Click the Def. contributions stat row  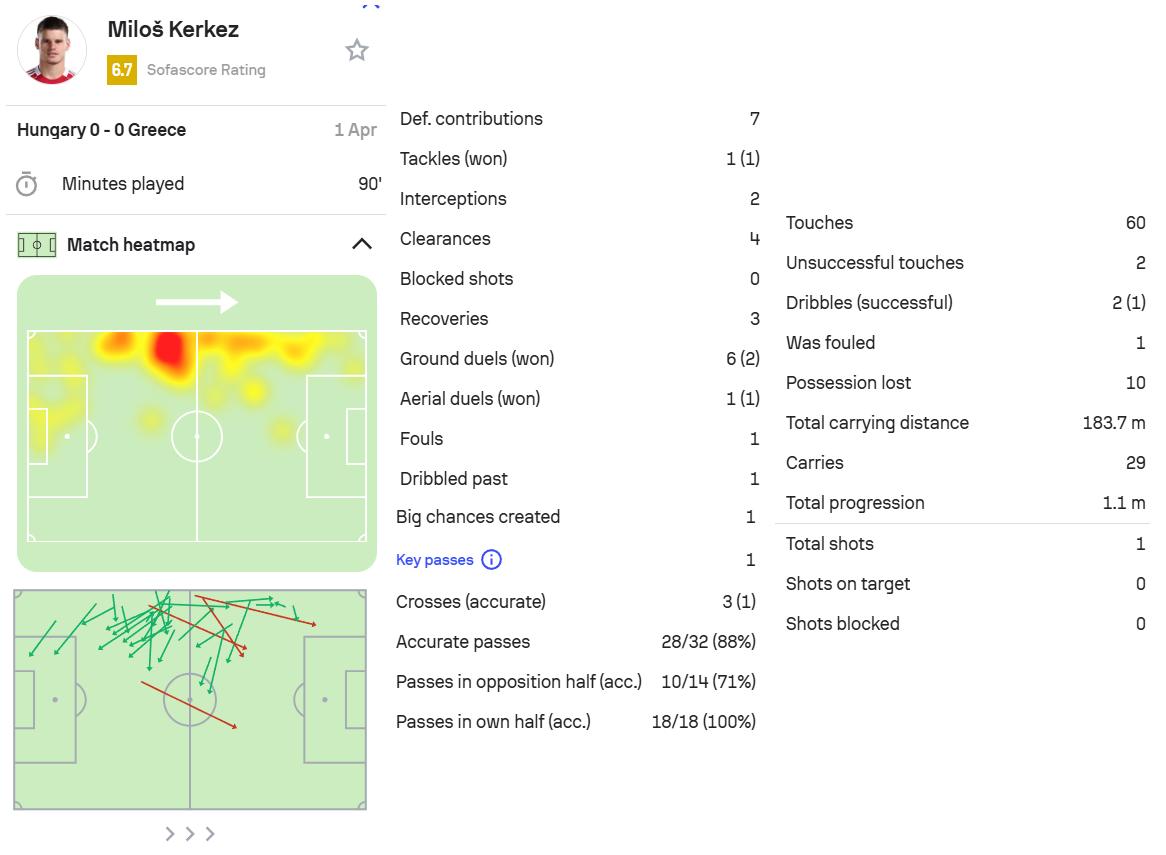click(579, 119)
